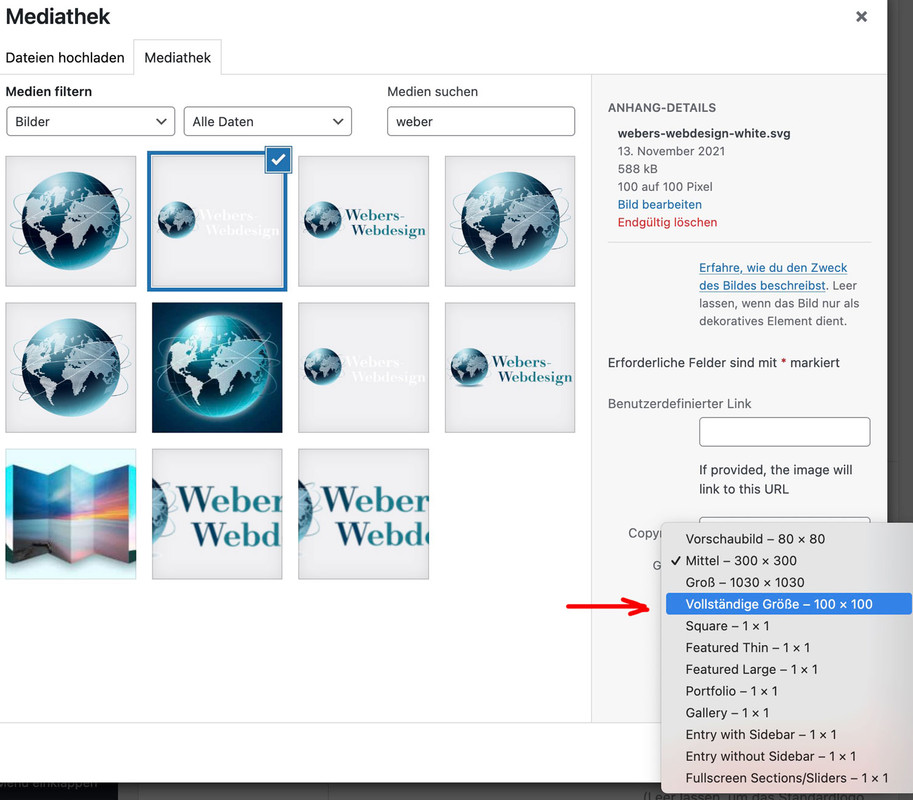Click the file name webers-webdesign-white.svg

click(704, 133)
